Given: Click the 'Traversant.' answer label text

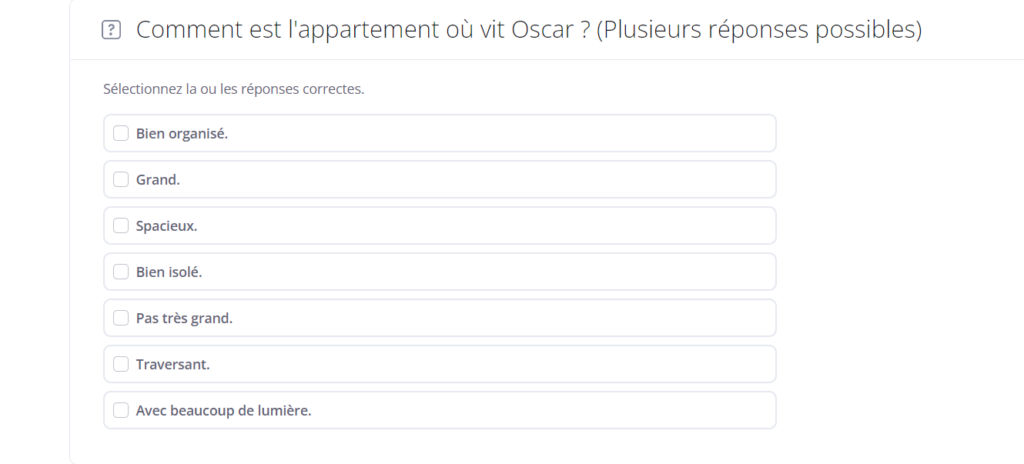Looking at the screenshot, I should 172,365.
